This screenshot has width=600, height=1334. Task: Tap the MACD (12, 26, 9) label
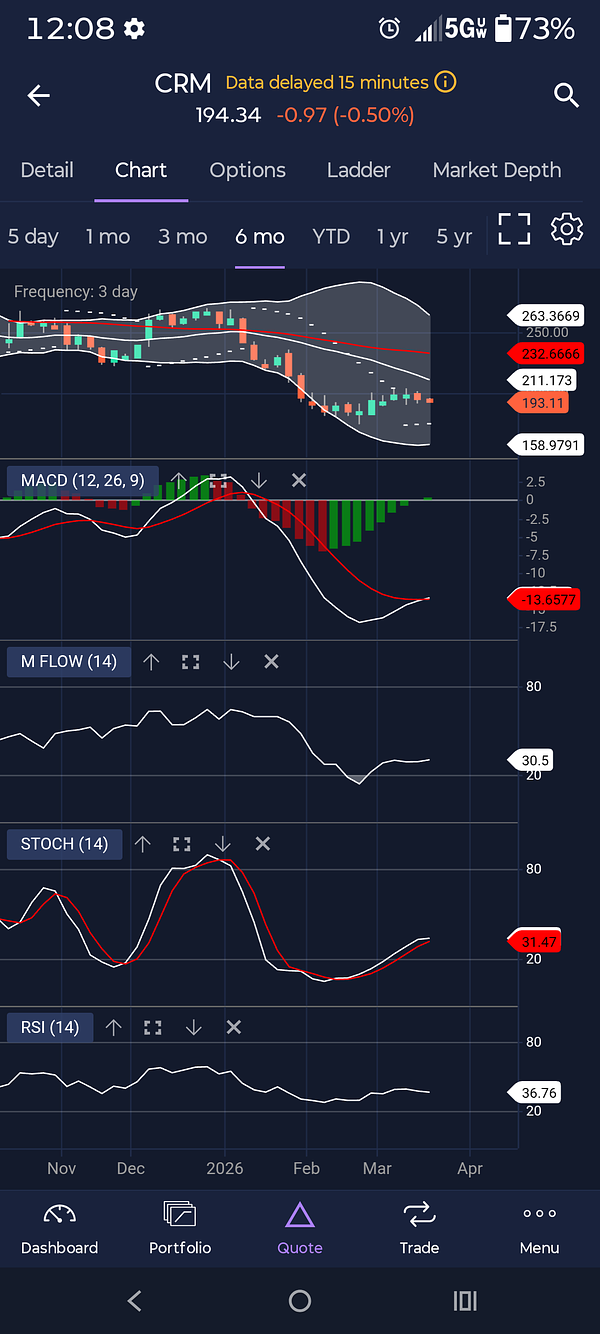82,481
